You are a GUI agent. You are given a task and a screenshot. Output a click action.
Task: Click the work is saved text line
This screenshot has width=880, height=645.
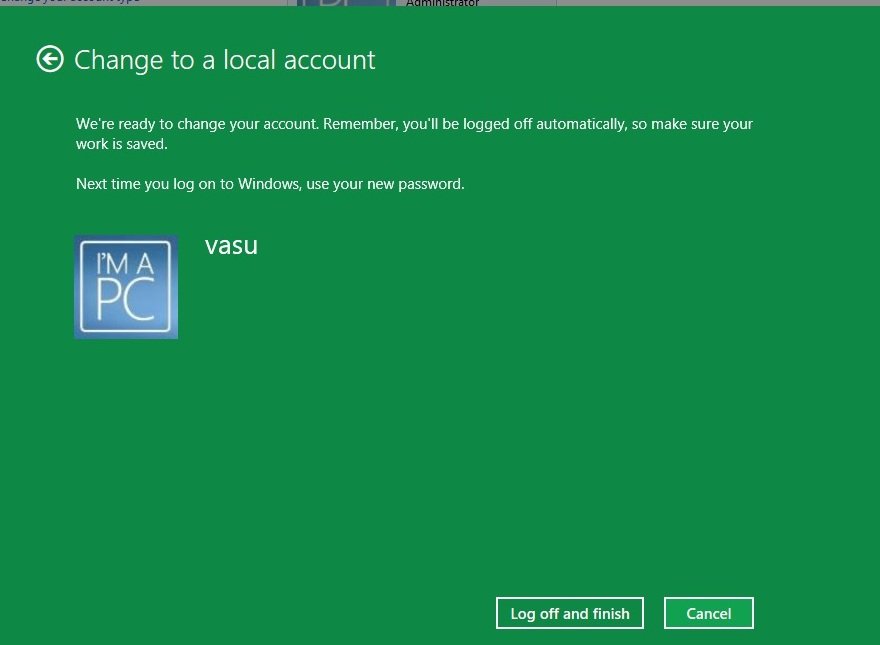pos(122,144)
